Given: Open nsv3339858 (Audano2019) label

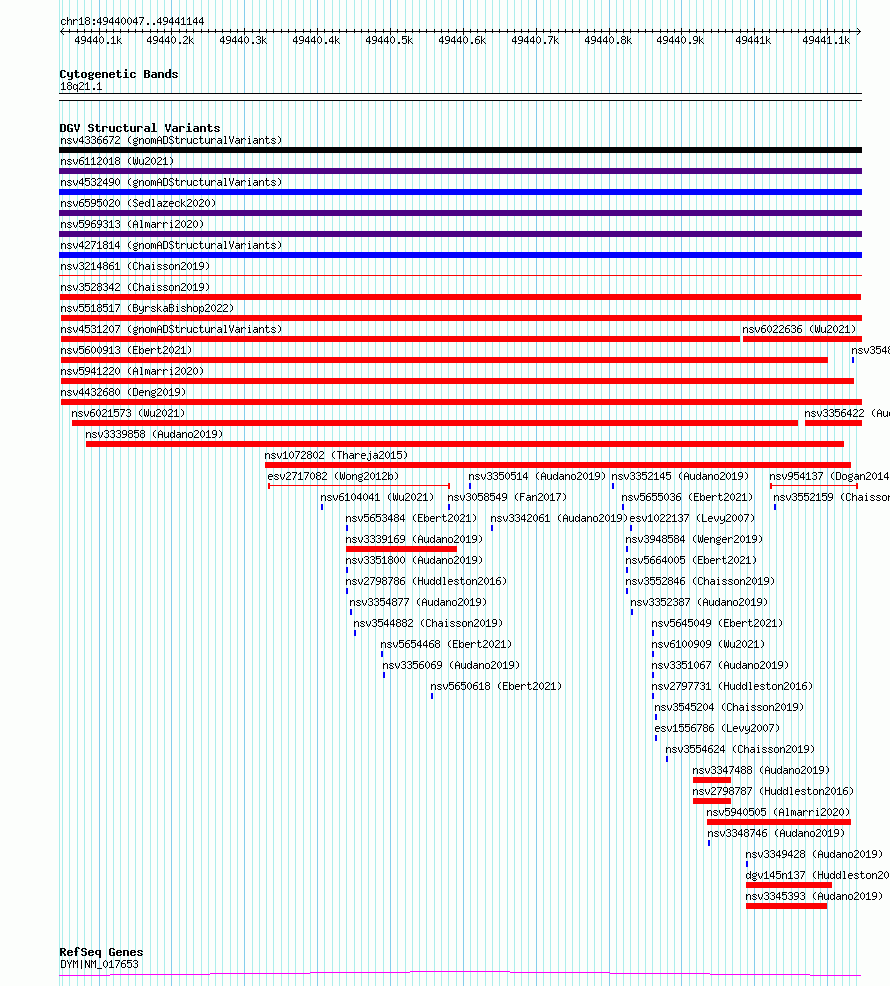Looking at the screenshot, I should (x=154, y=435).
